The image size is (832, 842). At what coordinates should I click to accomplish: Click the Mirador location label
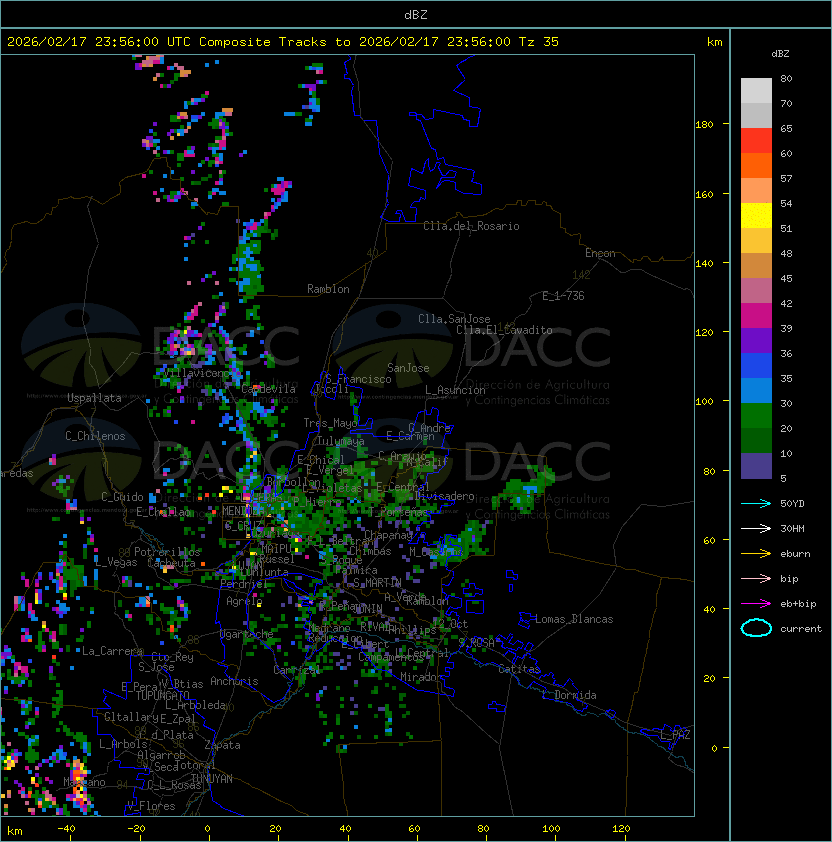coord(422,677)
